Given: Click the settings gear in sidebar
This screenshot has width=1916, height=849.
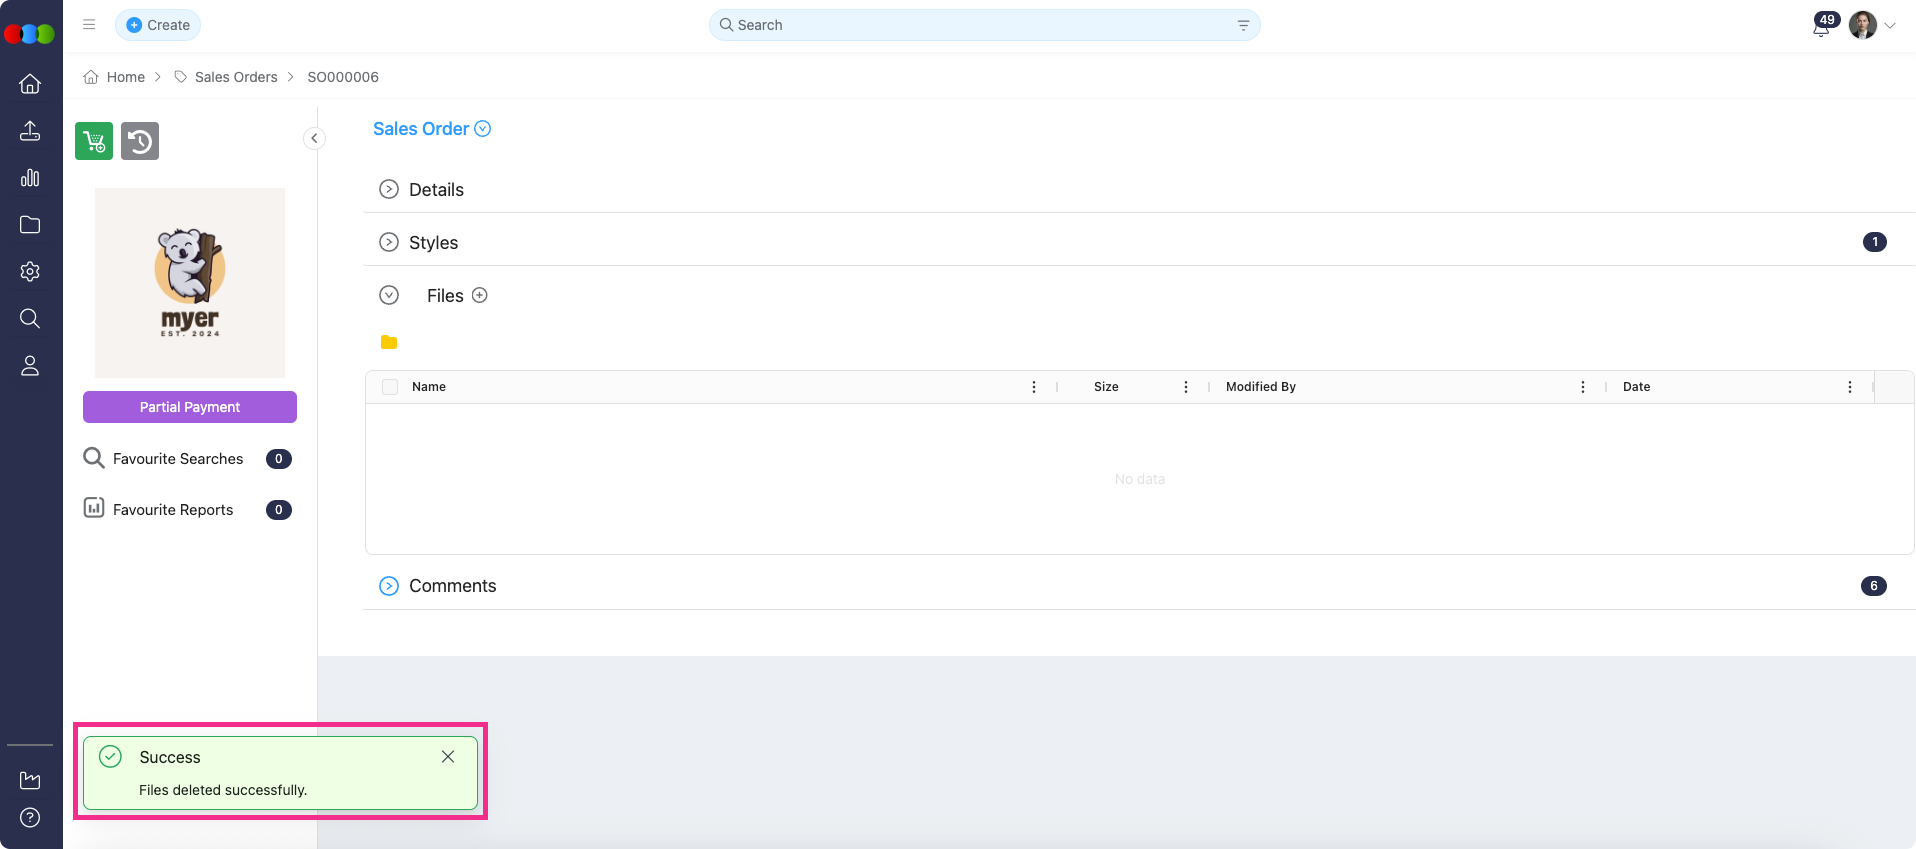Looking at the screenshot, I should pos(30,272).
